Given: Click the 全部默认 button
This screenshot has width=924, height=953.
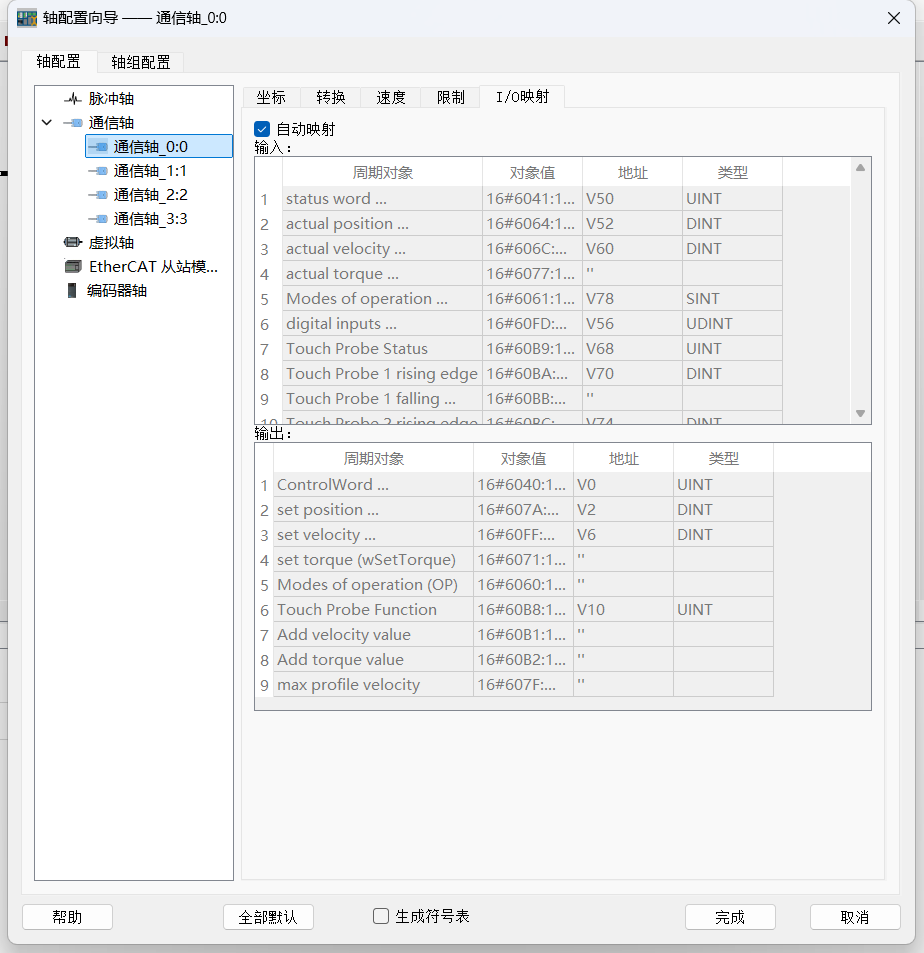Looking at the screenshot, I should [x=268, y=917].
